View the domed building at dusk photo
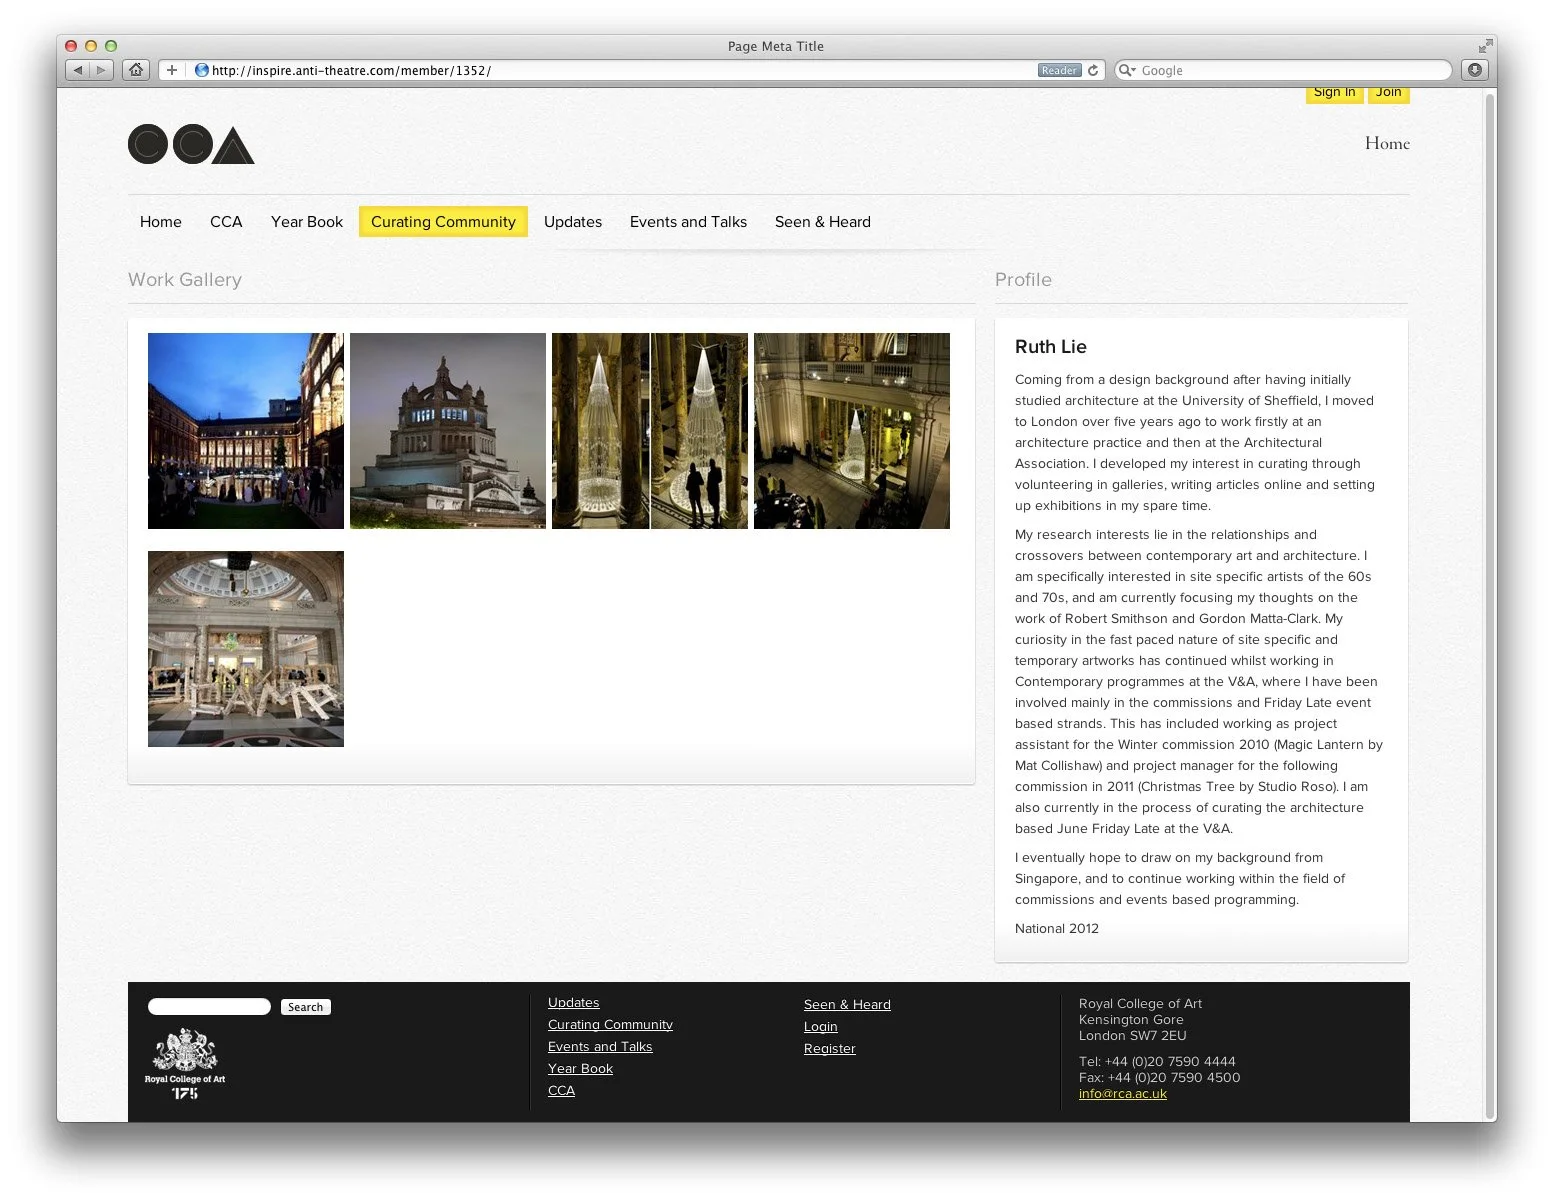This screenshot has height=1193, width=1554. click(x=448, y=431)
